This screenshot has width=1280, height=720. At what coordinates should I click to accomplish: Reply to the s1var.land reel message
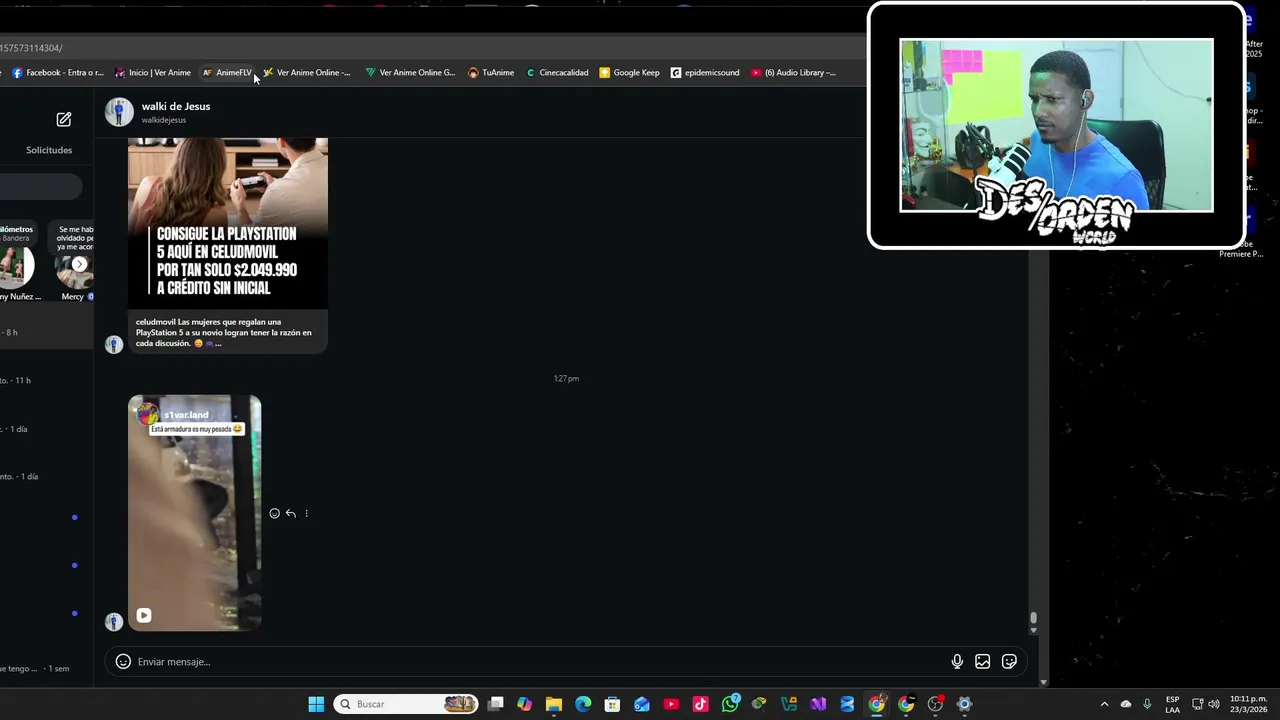291,513
